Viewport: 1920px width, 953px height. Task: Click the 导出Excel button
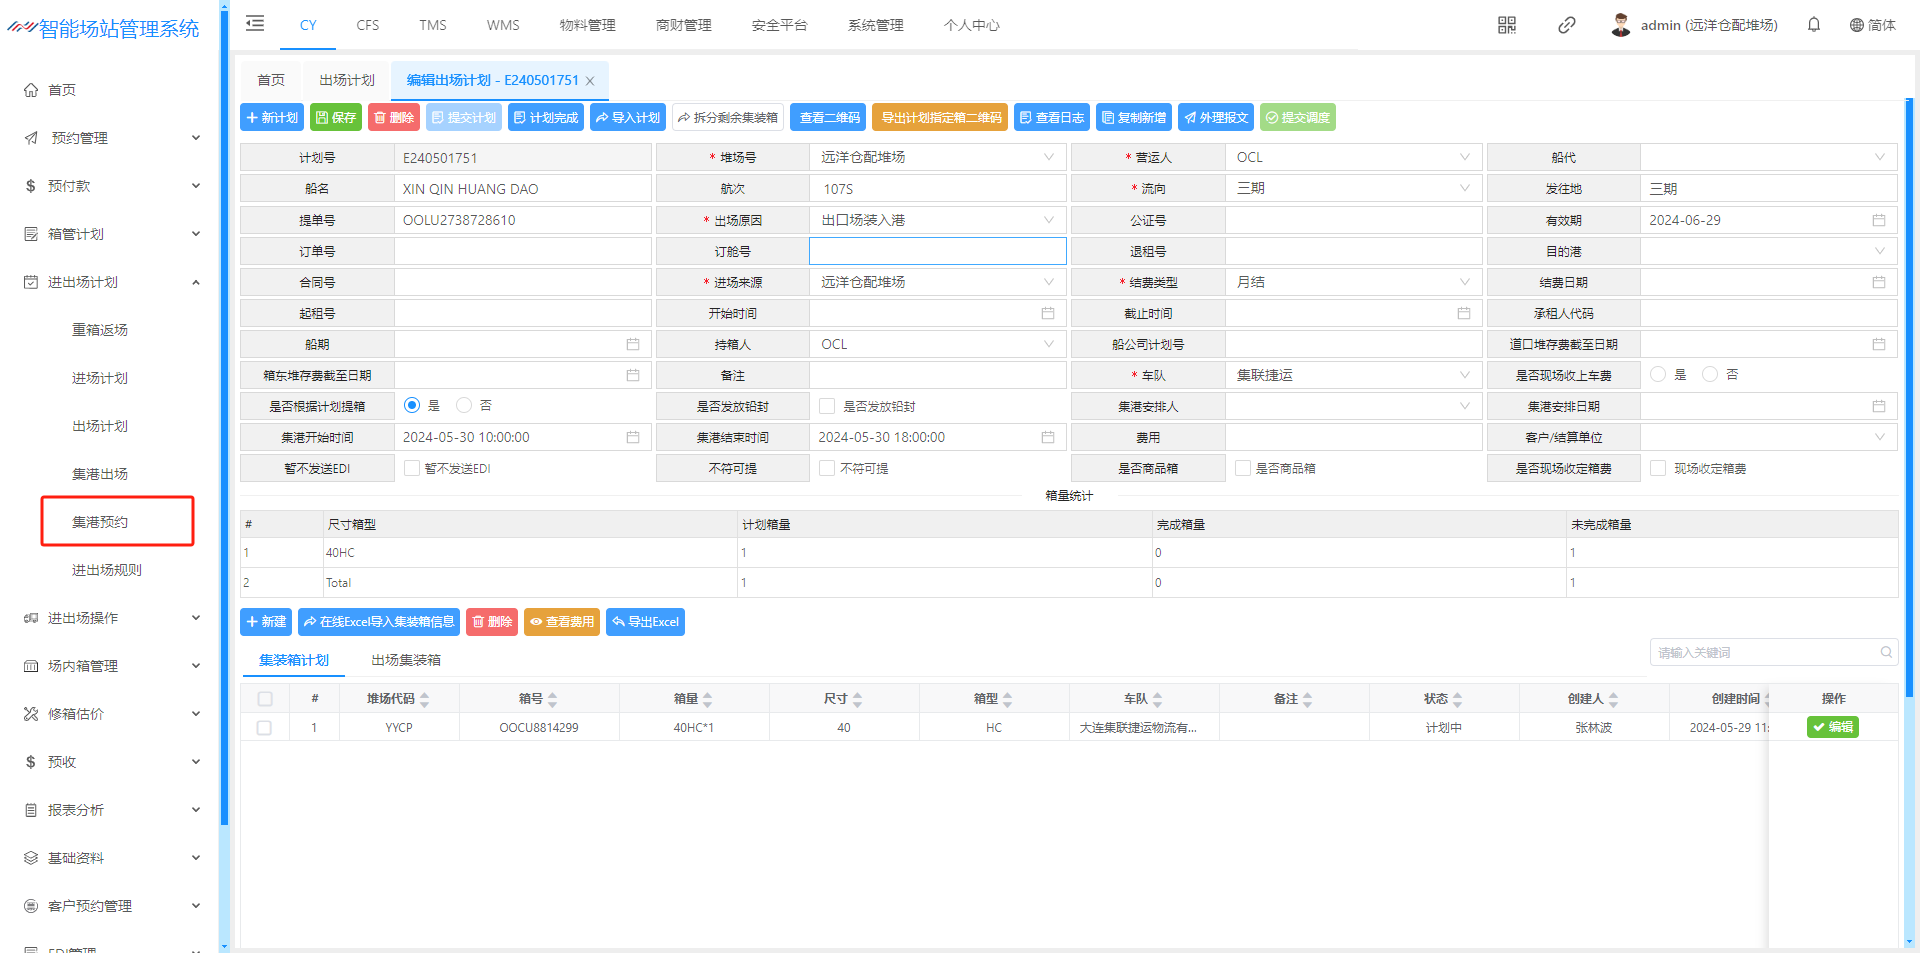click(x=645, y=622)
